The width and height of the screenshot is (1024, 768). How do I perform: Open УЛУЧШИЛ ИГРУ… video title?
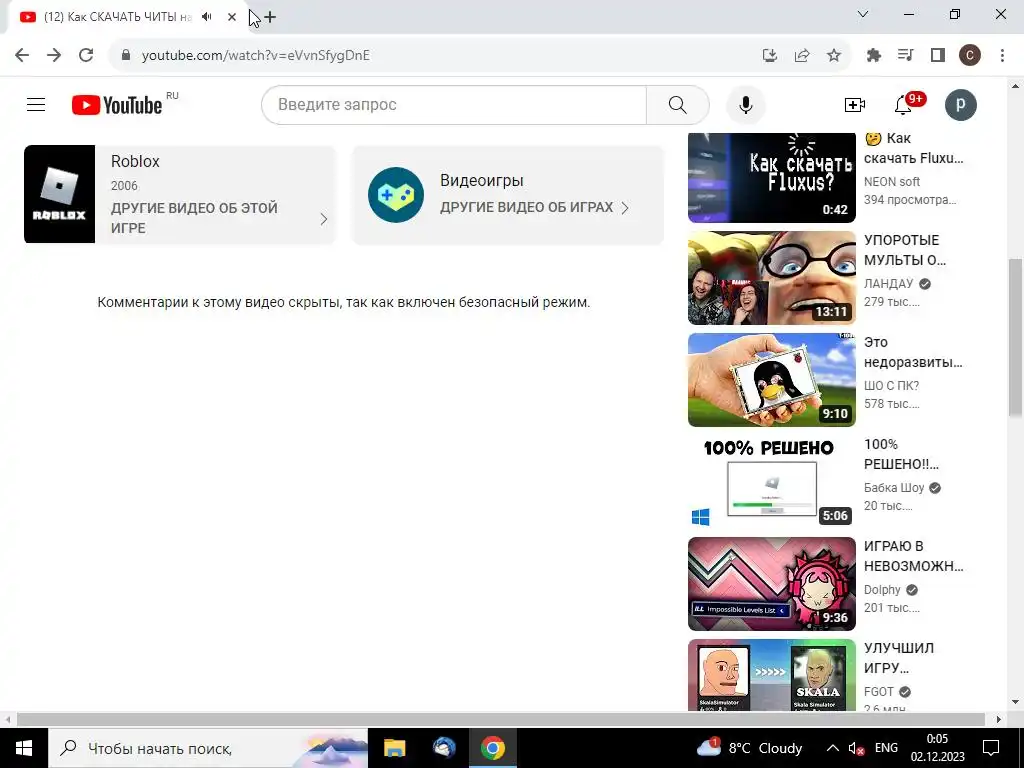click(x=899, y=658)
